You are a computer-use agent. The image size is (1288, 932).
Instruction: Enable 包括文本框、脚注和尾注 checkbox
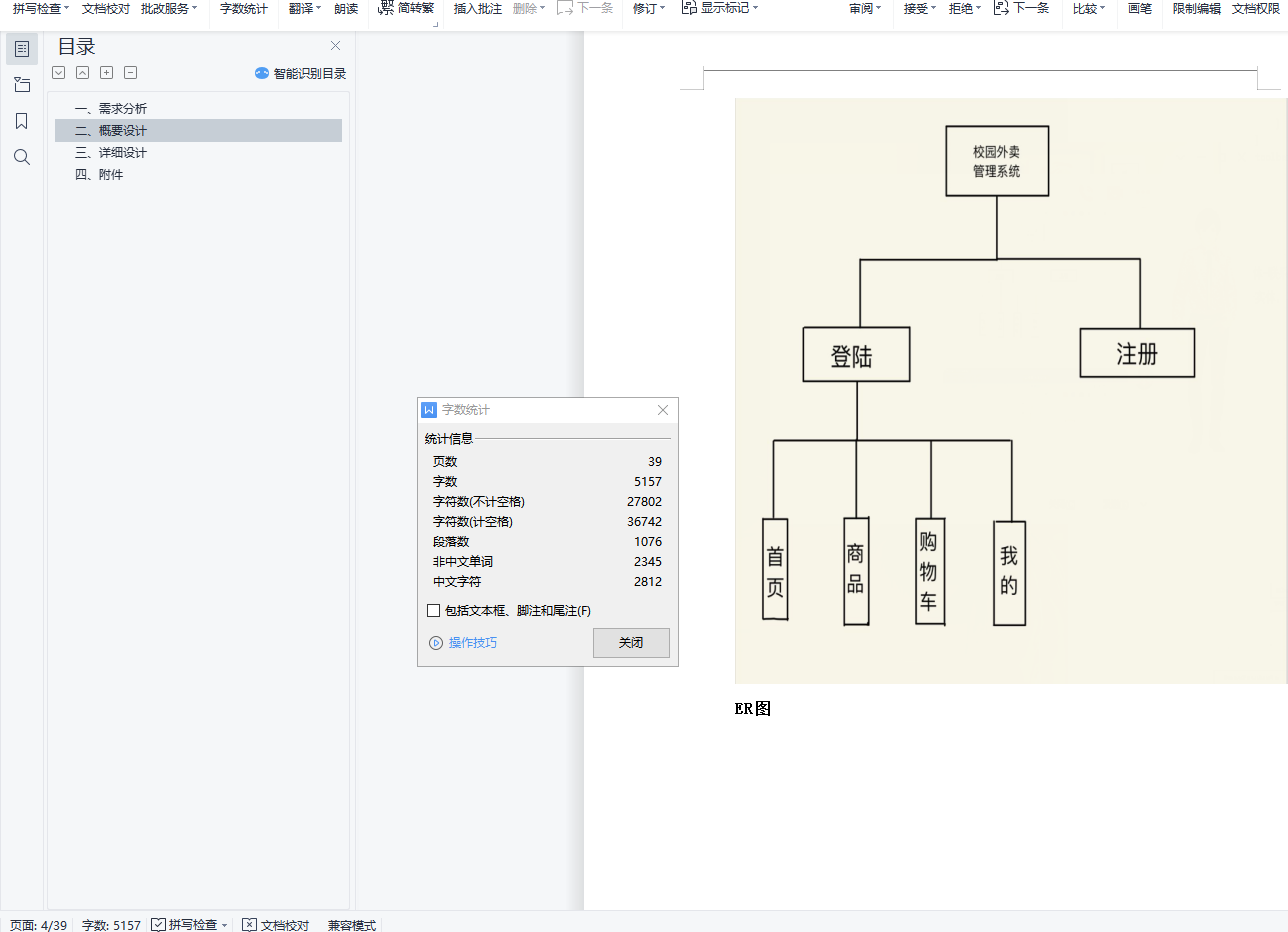(433, 611)
